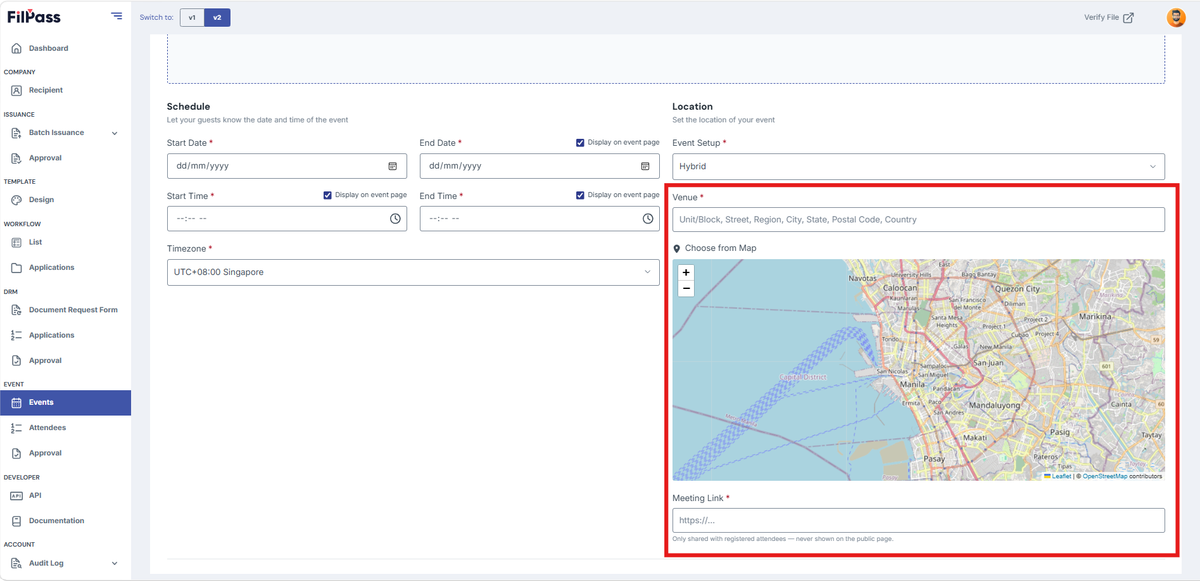
Task: Uncheck End Time display on event page
Action: point(580,195)
